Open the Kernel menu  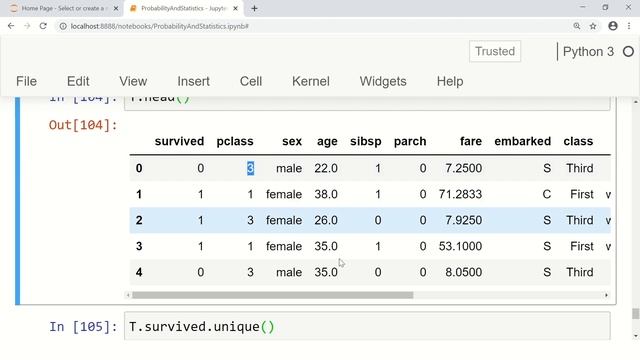tap(311, 81)
